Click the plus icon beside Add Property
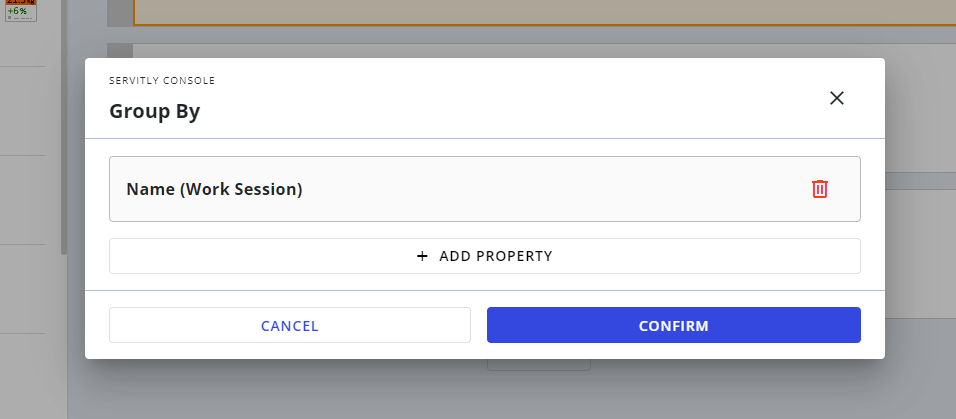 point(422,256)
